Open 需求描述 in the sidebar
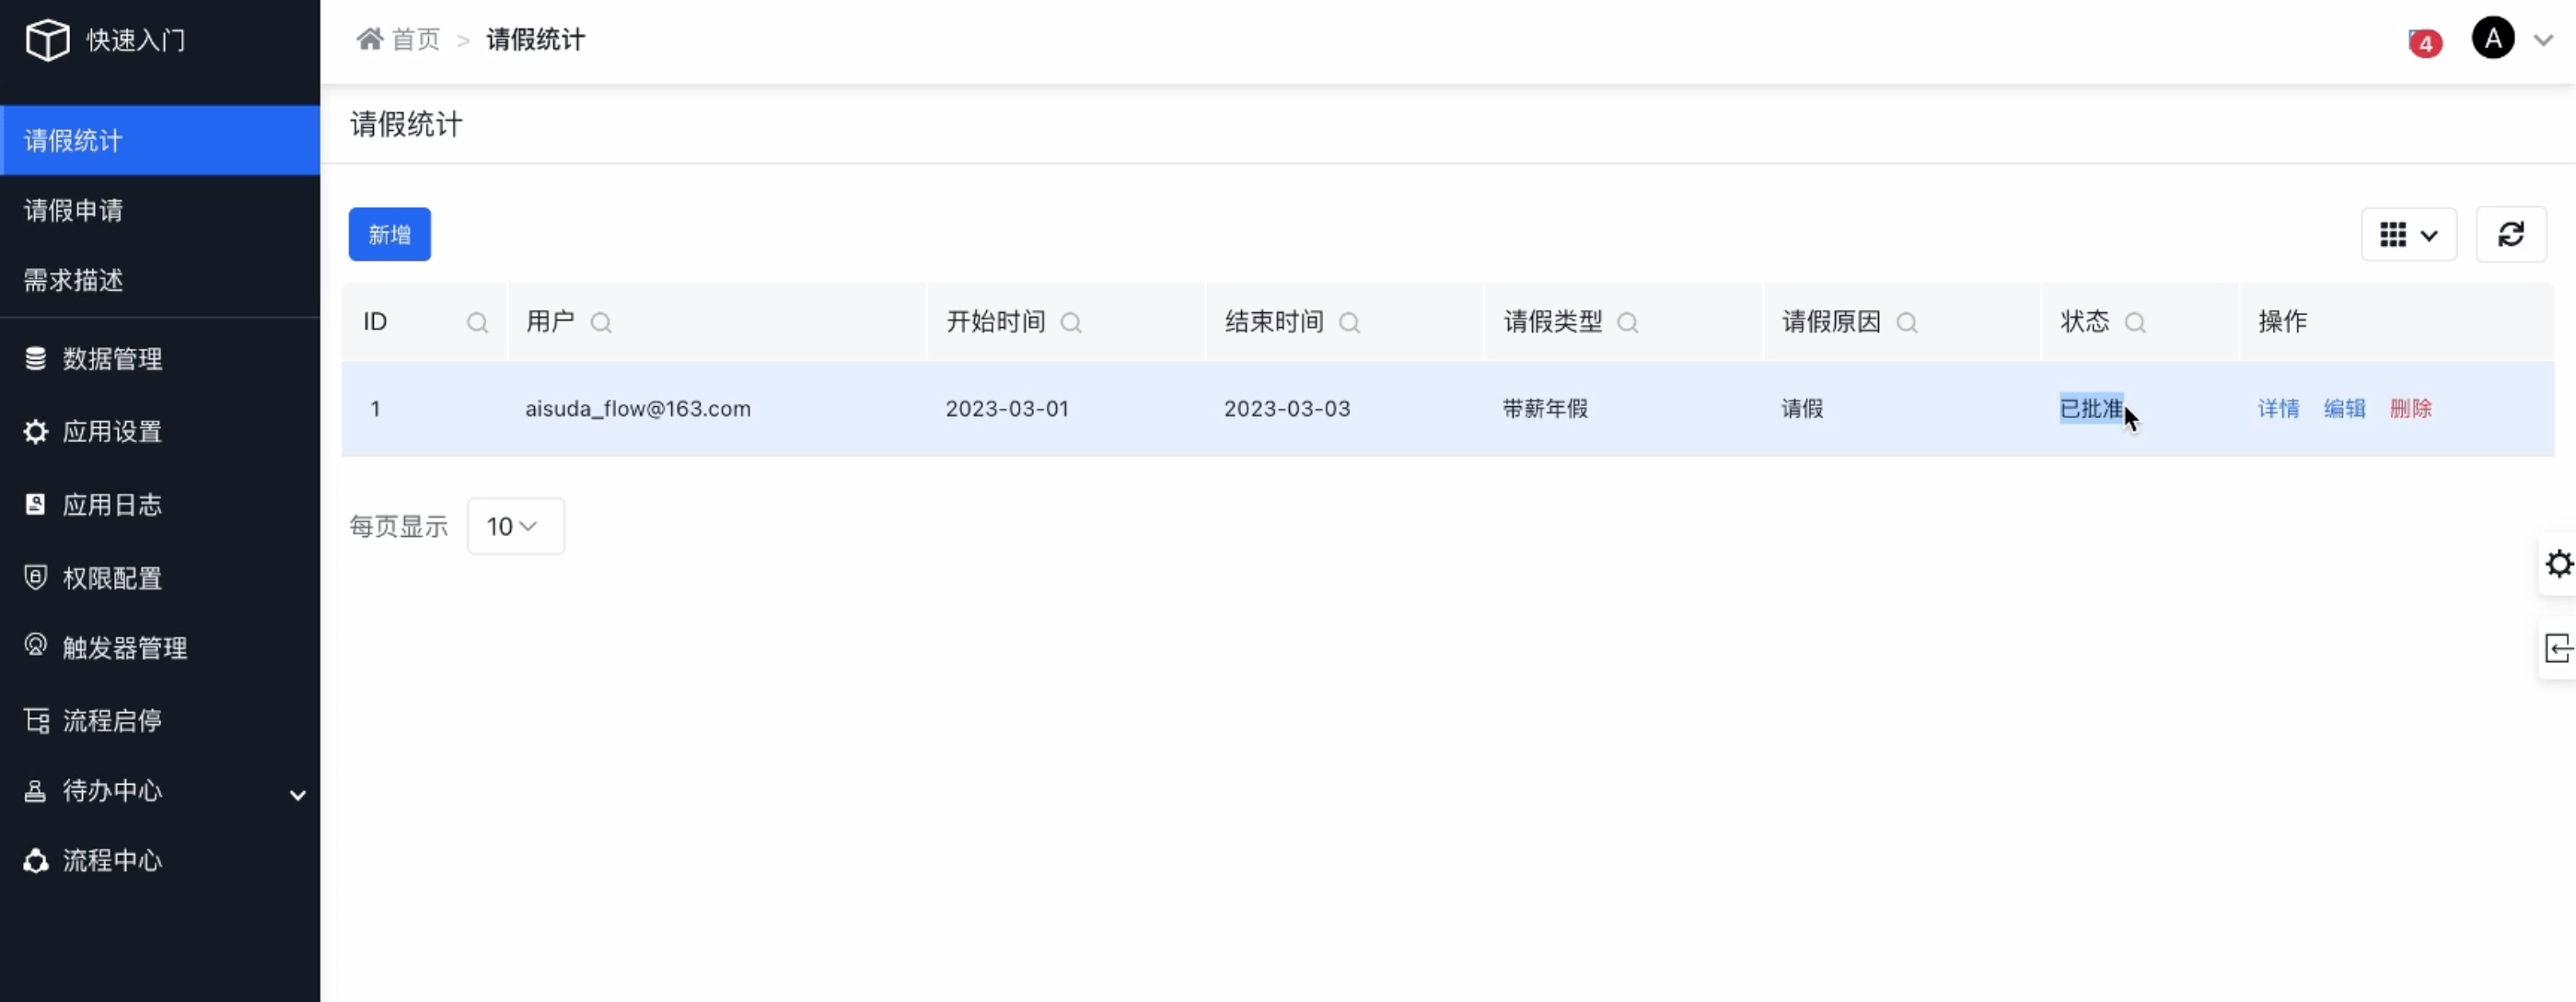 160,280
